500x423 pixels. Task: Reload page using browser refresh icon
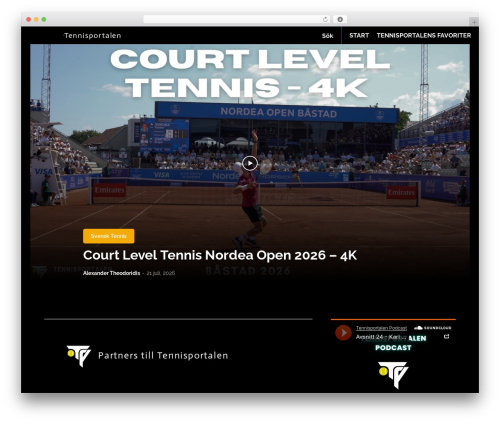325,19
